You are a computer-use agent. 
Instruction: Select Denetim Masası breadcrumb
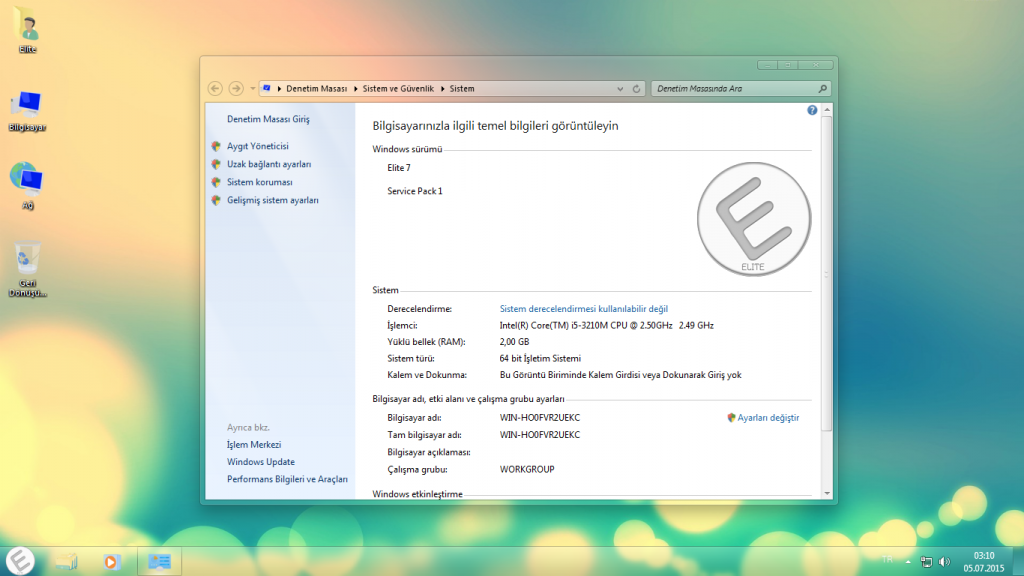317,89
